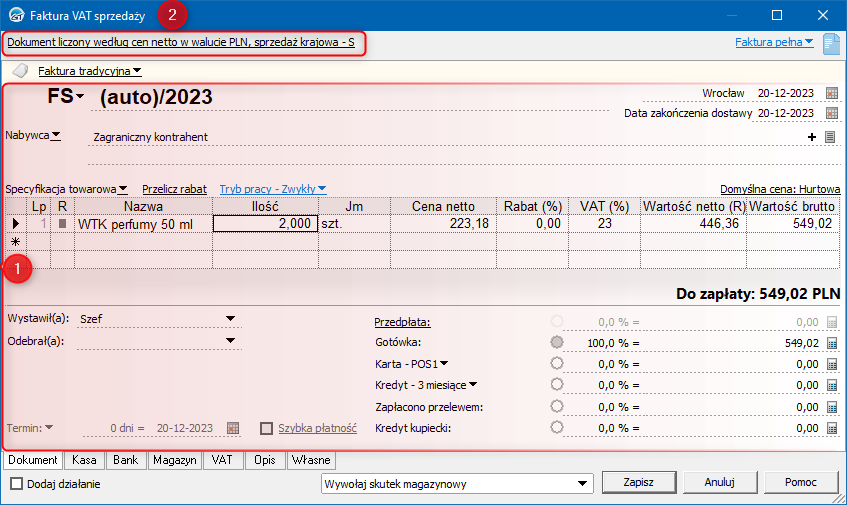Expand the Faktura tradycyjna dropdown
This screenshot has height=505, width=847.
90,71
